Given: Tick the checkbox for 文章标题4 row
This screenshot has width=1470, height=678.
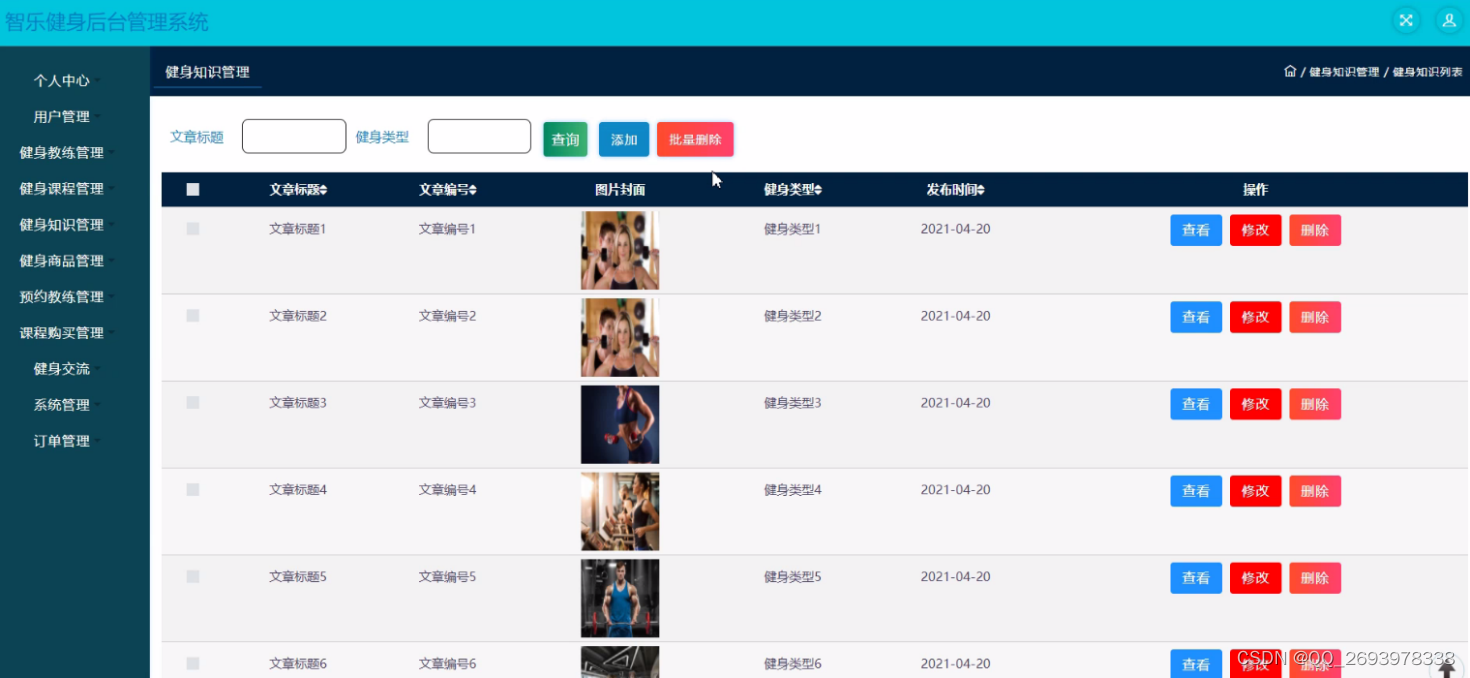Looking at the screenshot, I should [193, 490].
